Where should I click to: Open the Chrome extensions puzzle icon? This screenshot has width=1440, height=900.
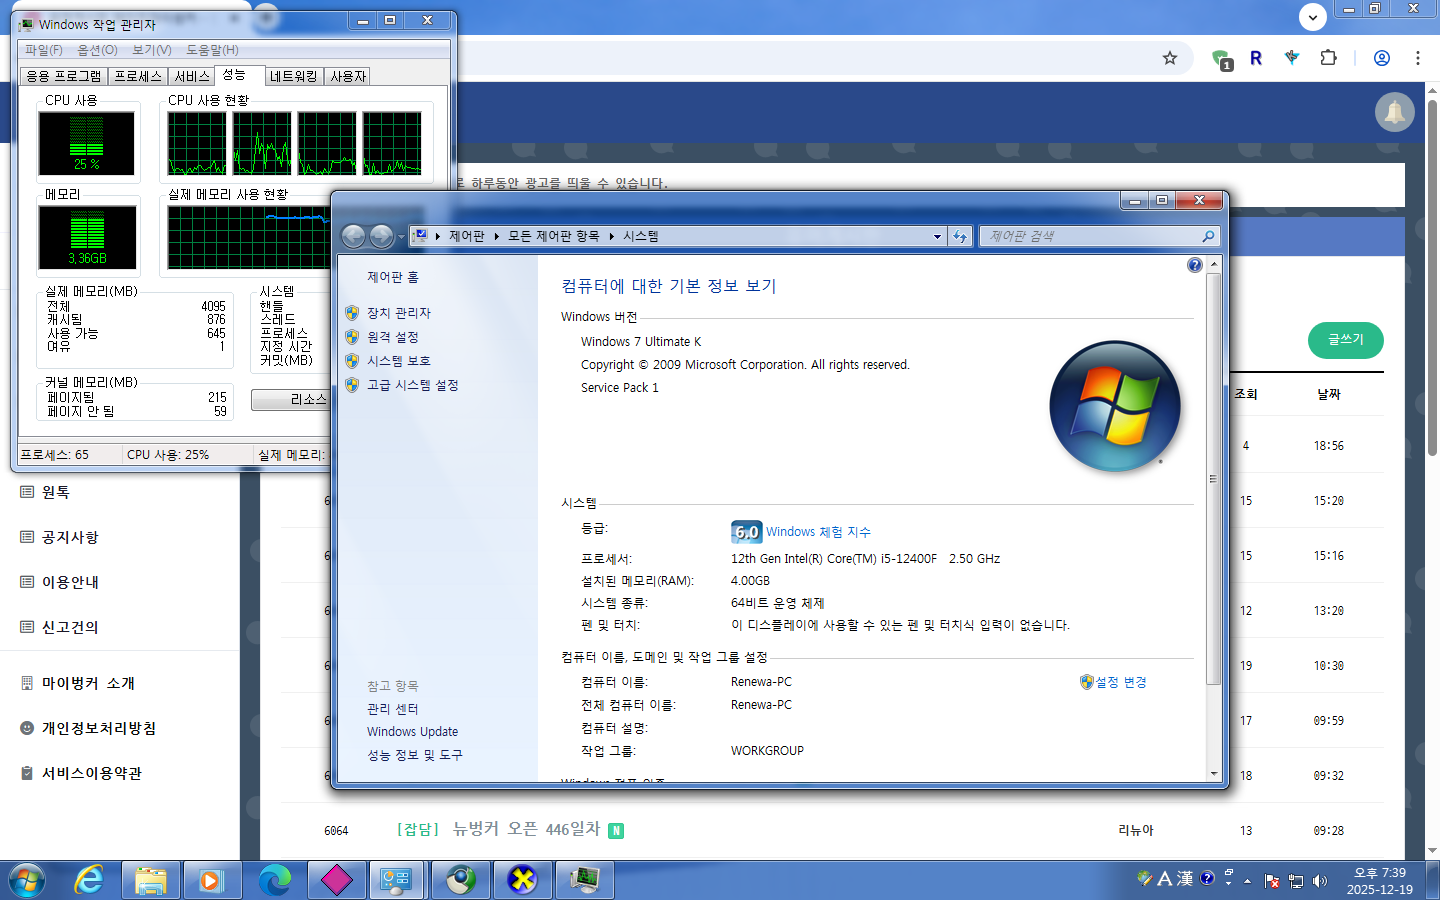tap(1328, 58)
